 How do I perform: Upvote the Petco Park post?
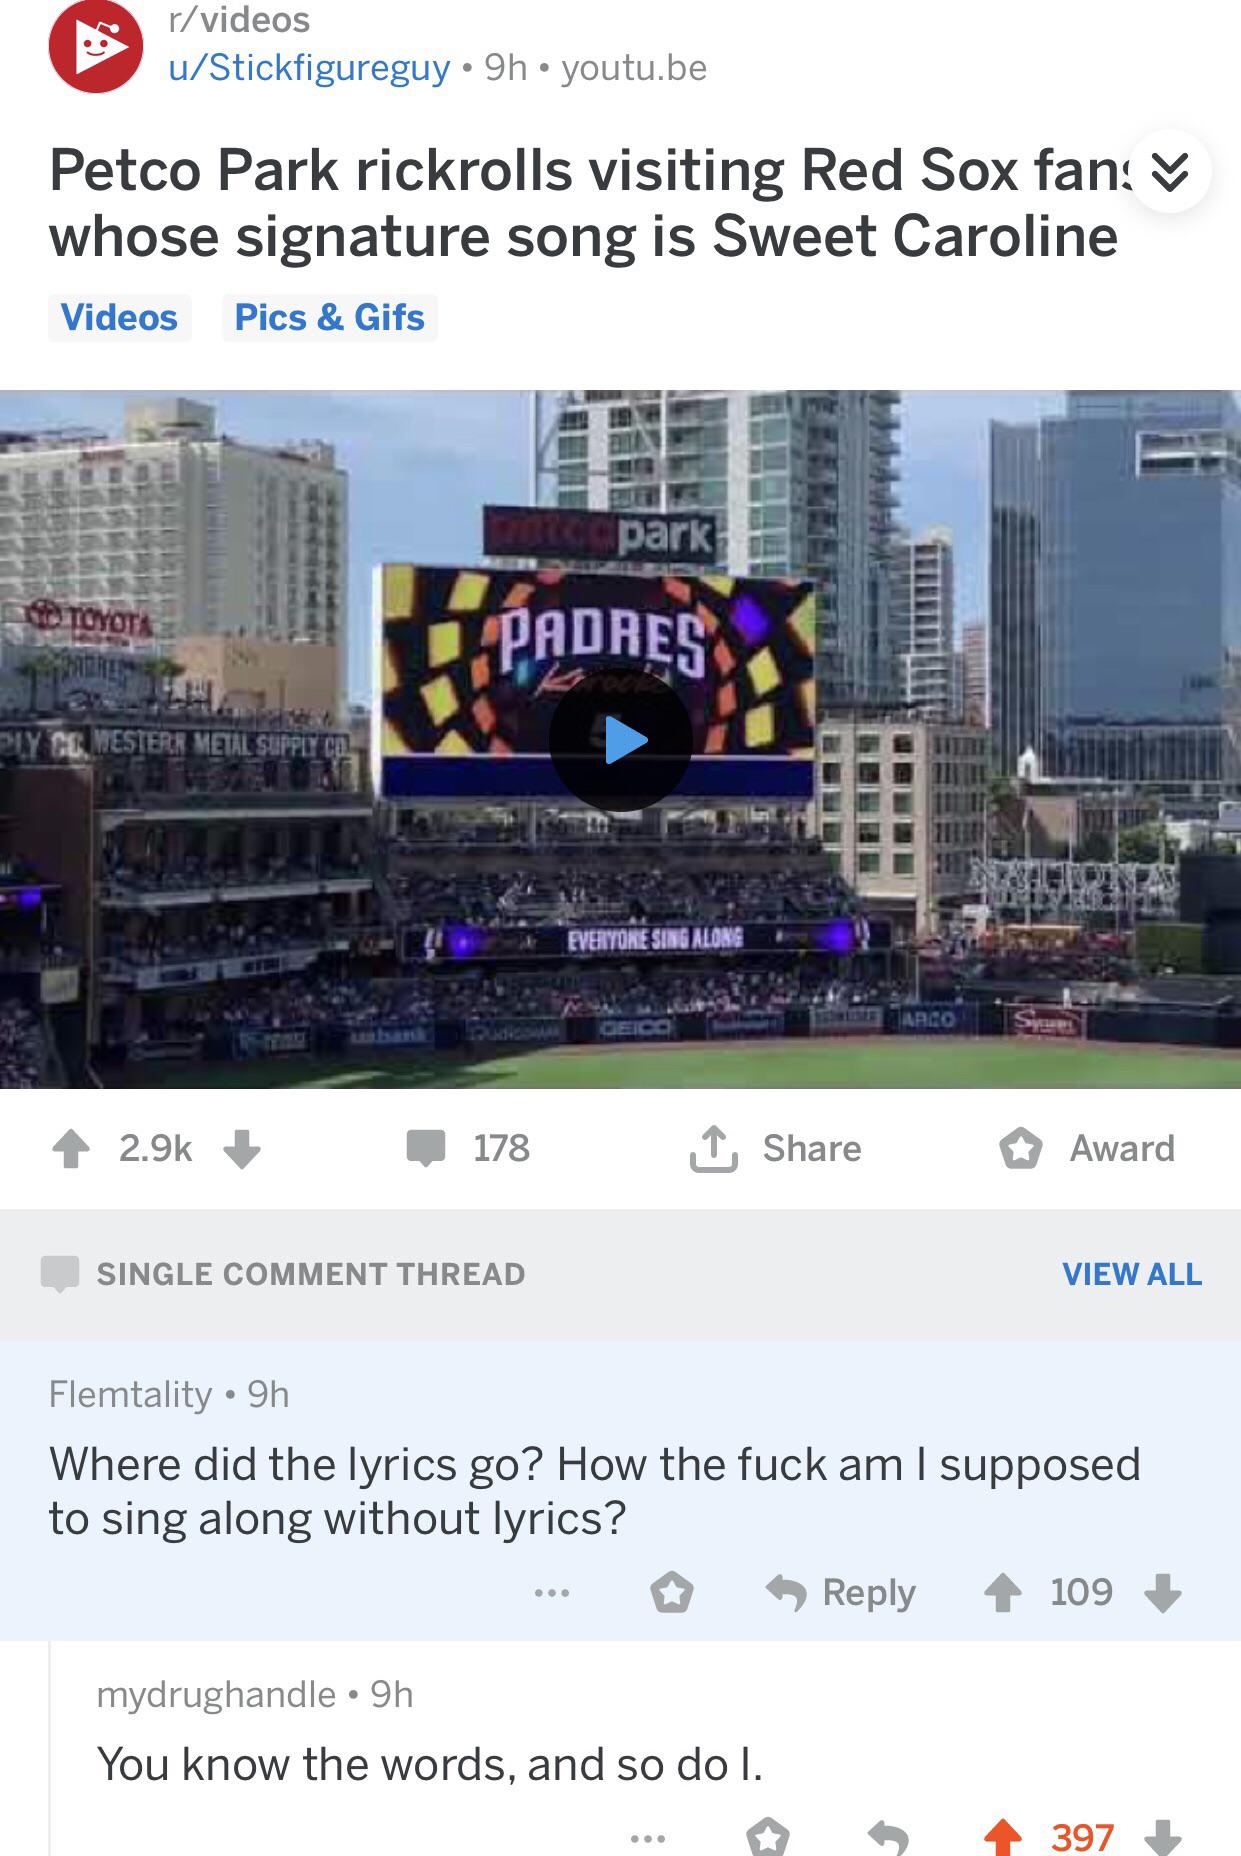pyautogui.click(x=68, y=1148)
